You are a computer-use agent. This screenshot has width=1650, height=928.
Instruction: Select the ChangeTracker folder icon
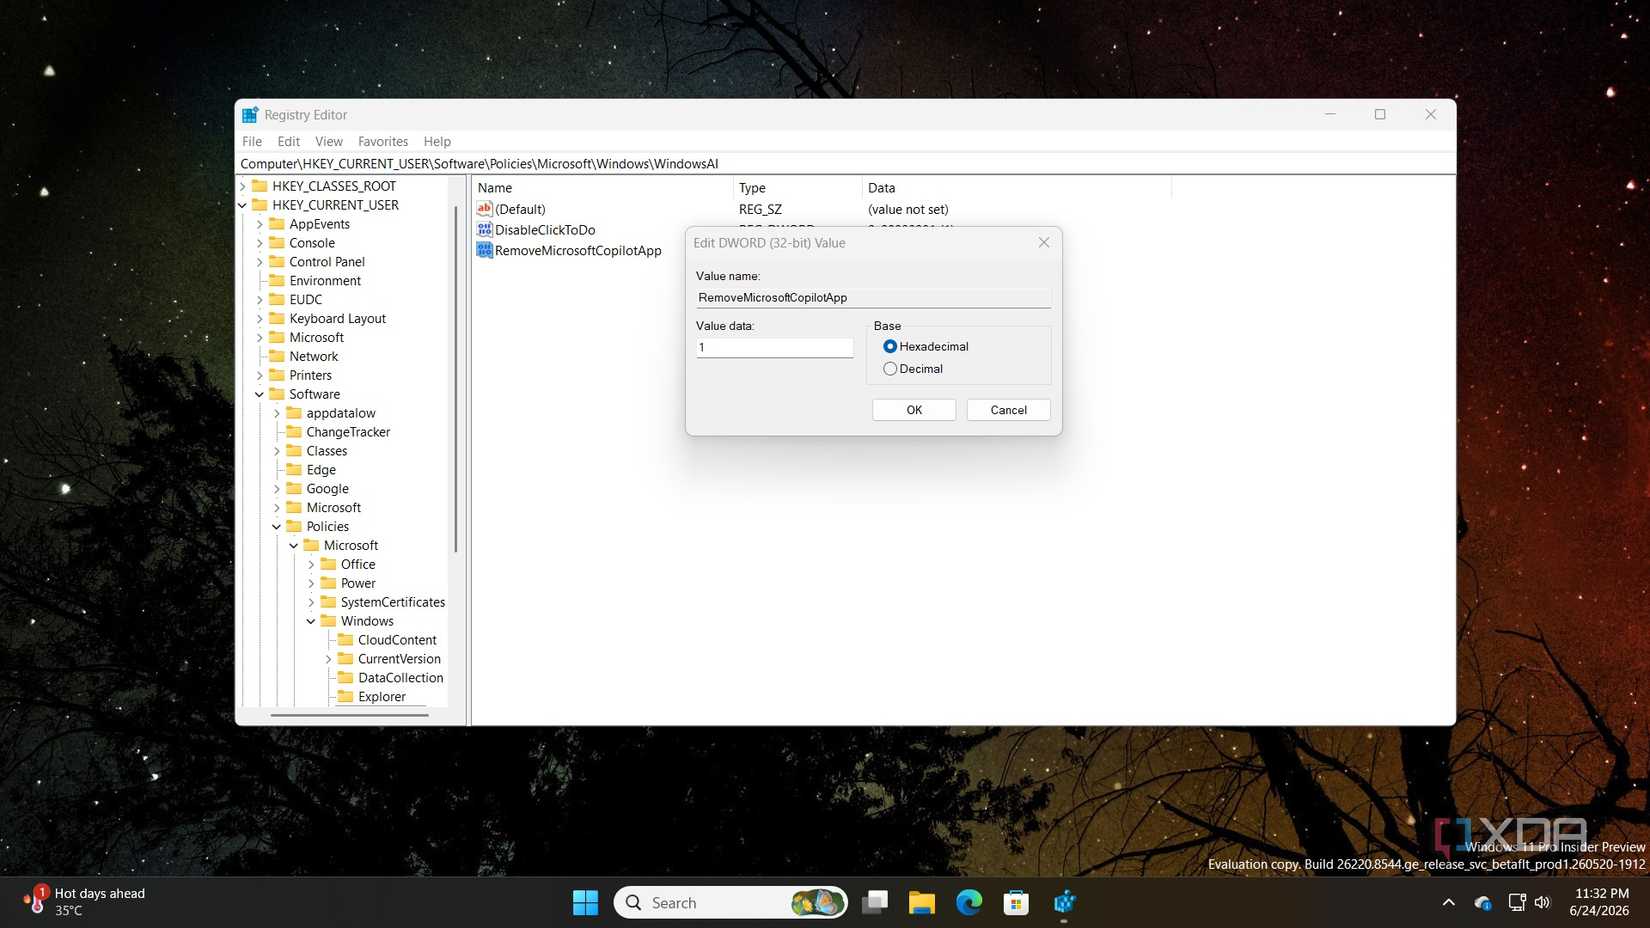[x=294, y=432]
